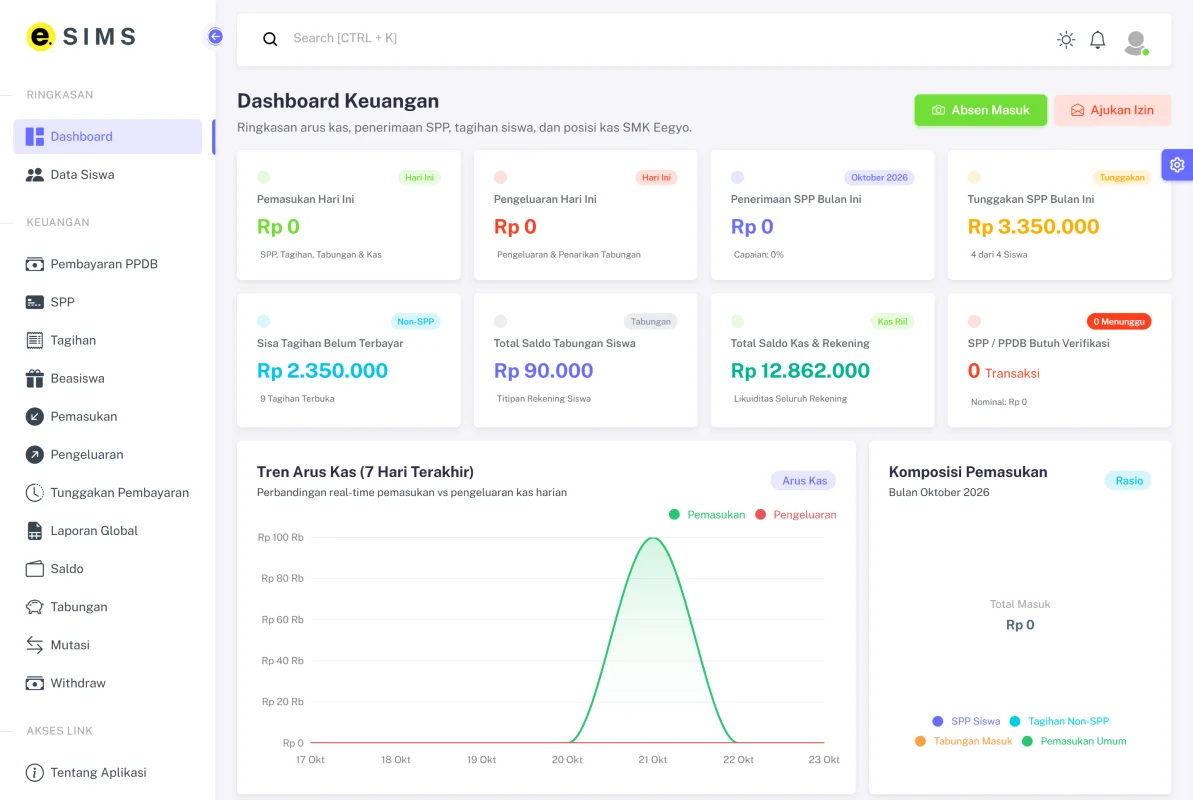Image resolution: width=1193 pixels, height=800 pixels.
Task: Click the Tunggakan badge
Action: pos(1121,177)
